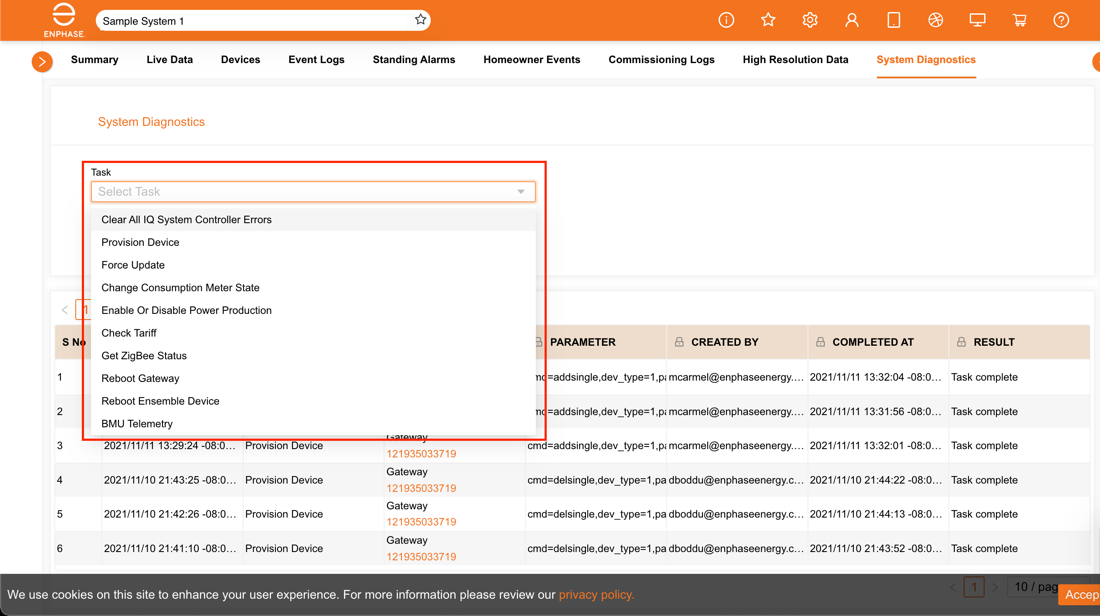Click the page number input field
Screen dimensions: 1100x616
(974, 588)
